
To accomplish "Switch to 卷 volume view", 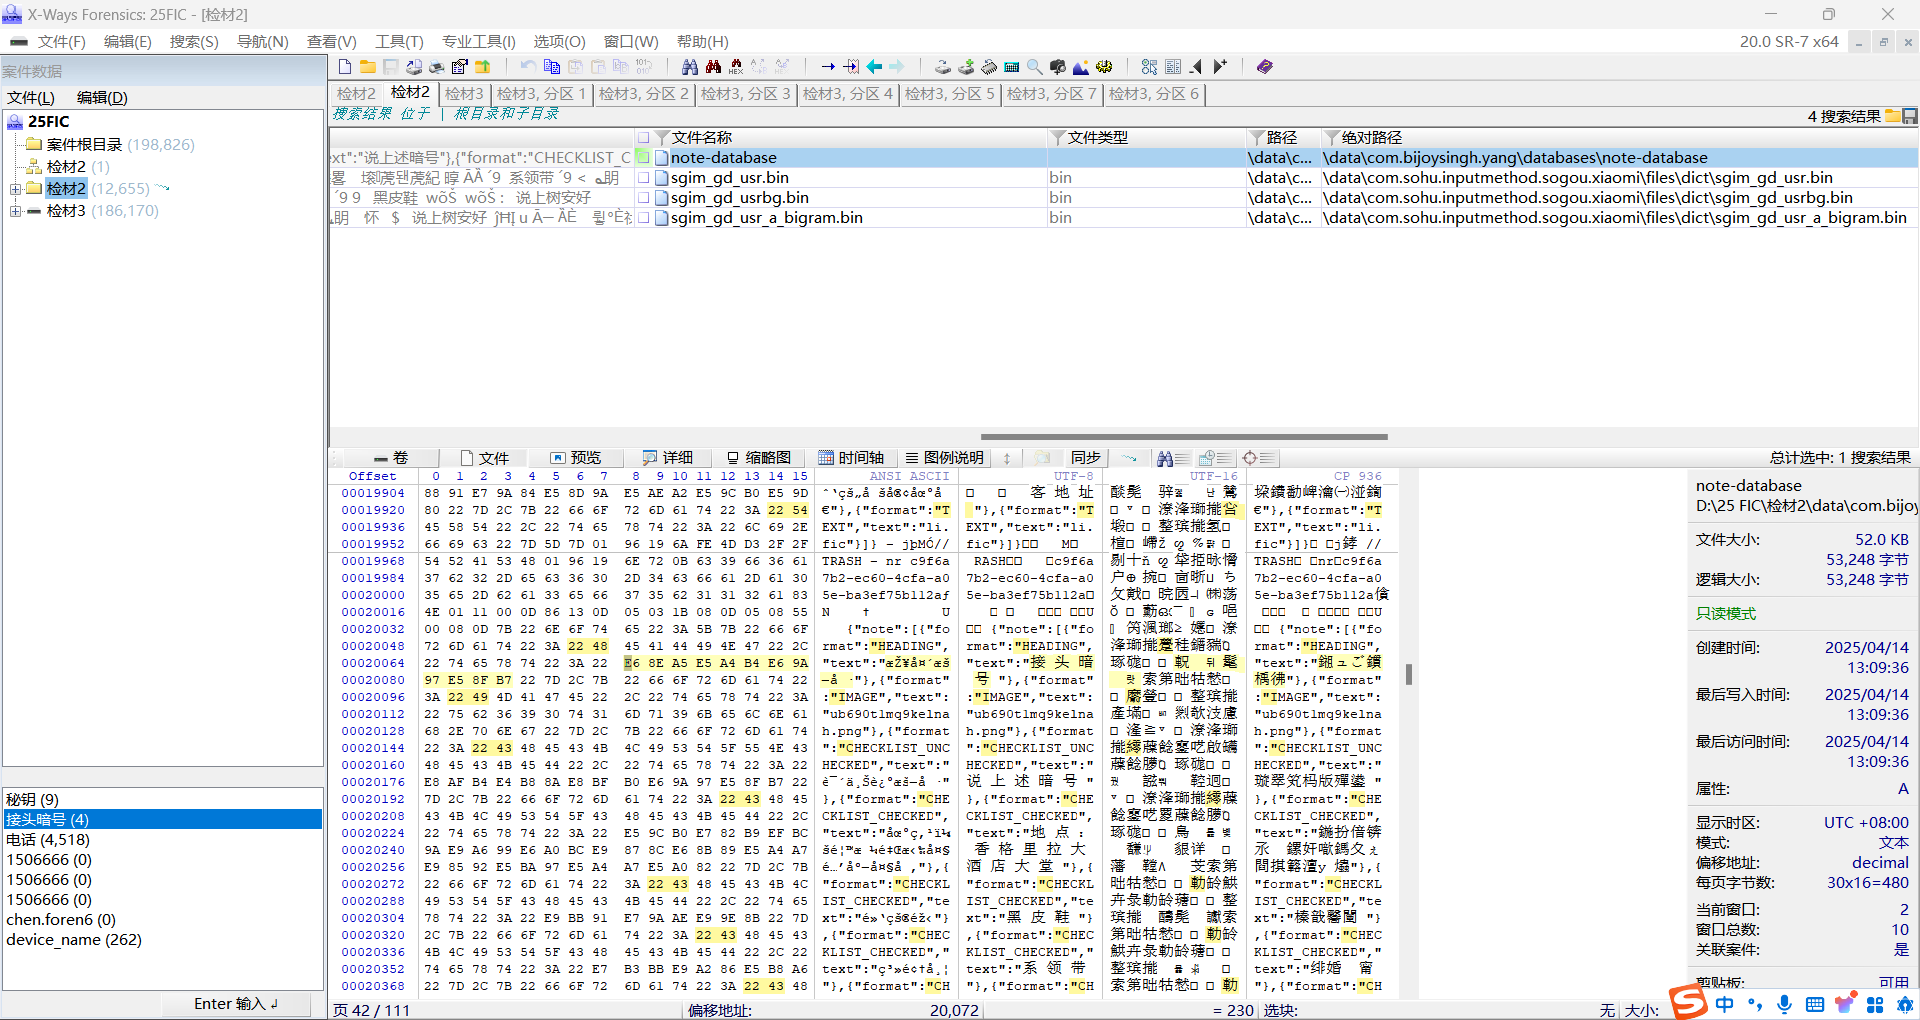I will [x=391, y=458].
